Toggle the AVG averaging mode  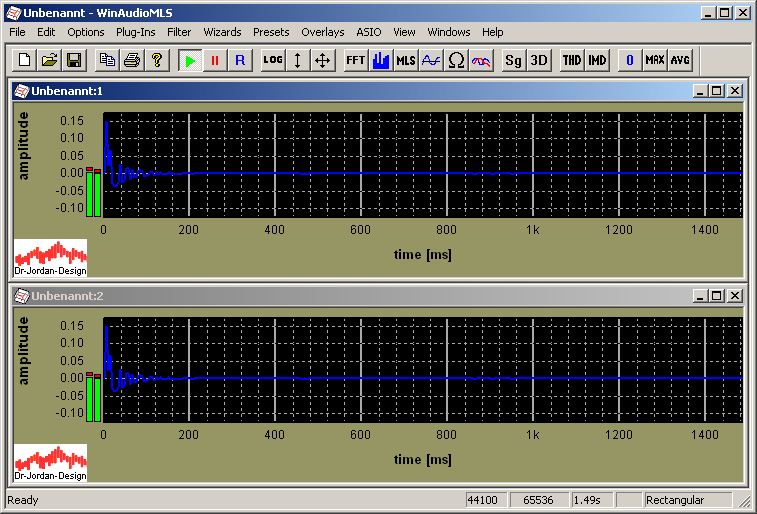[680, 60]
